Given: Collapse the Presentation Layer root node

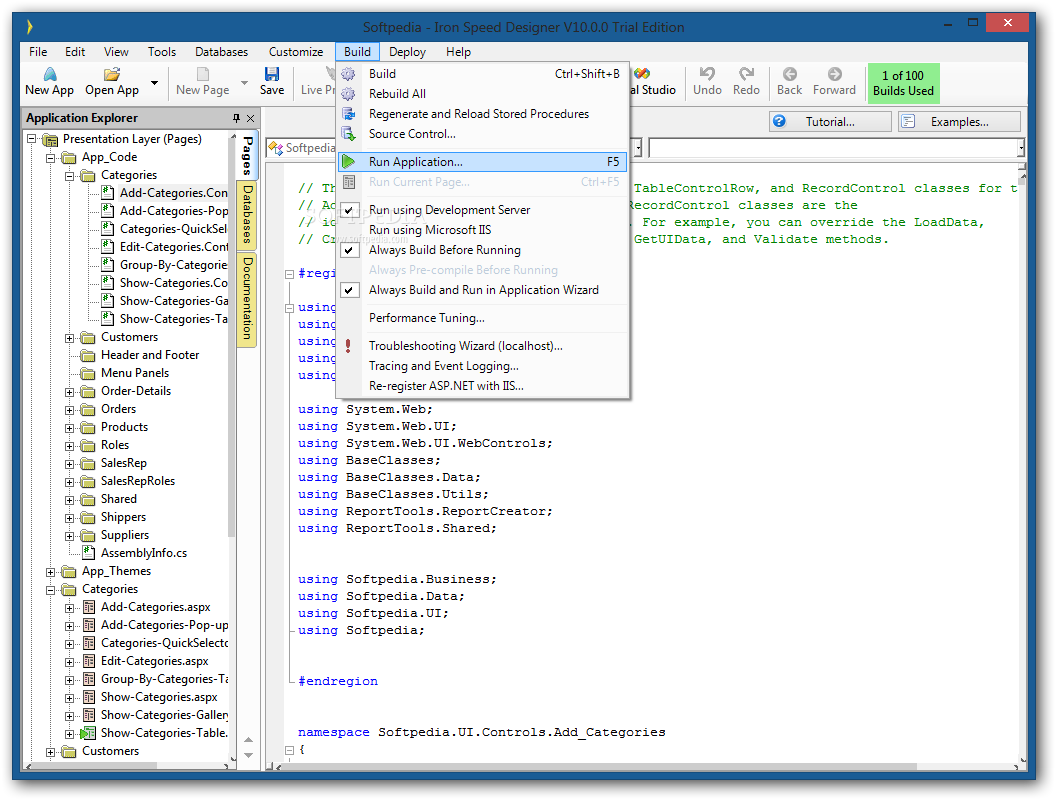Looking at the screenshot, I should pyautogui.click(x=32, y=139).
